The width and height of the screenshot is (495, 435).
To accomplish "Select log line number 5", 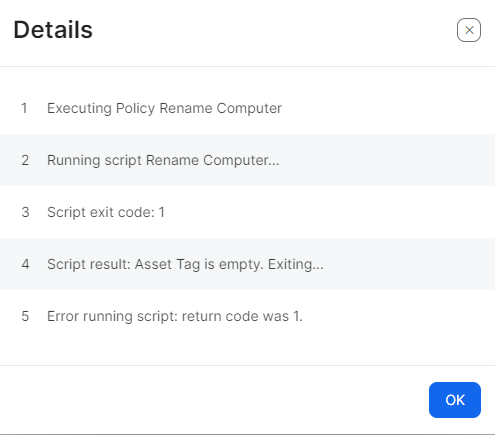I will tap(25, 316).
